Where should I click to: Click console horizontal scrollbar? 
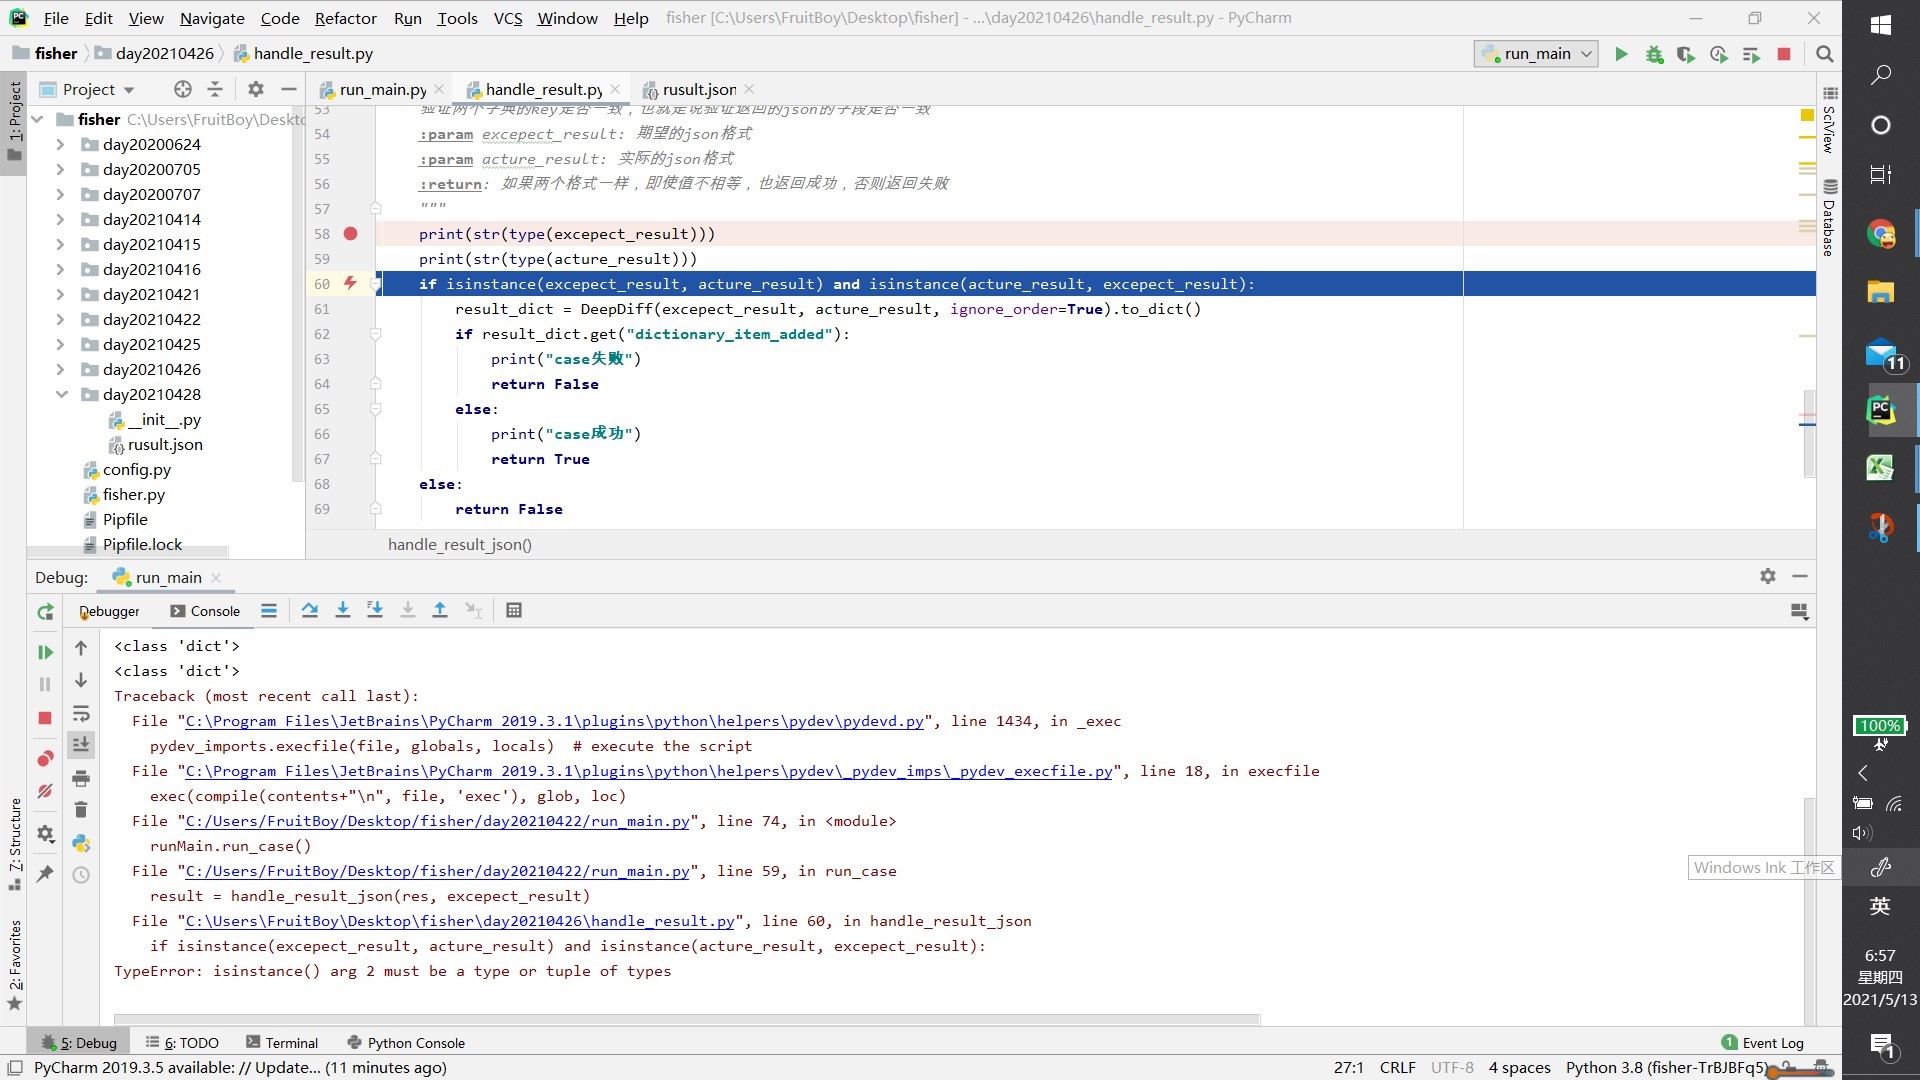[686, 1019]
